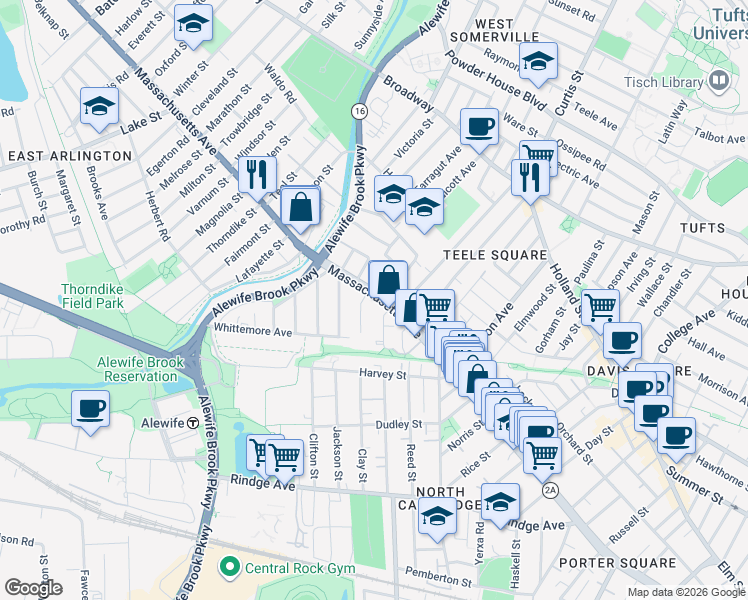Click the 'PORTER SQUARE' label
The height and width of the screenshot is (600, 748).
[618, 563]
